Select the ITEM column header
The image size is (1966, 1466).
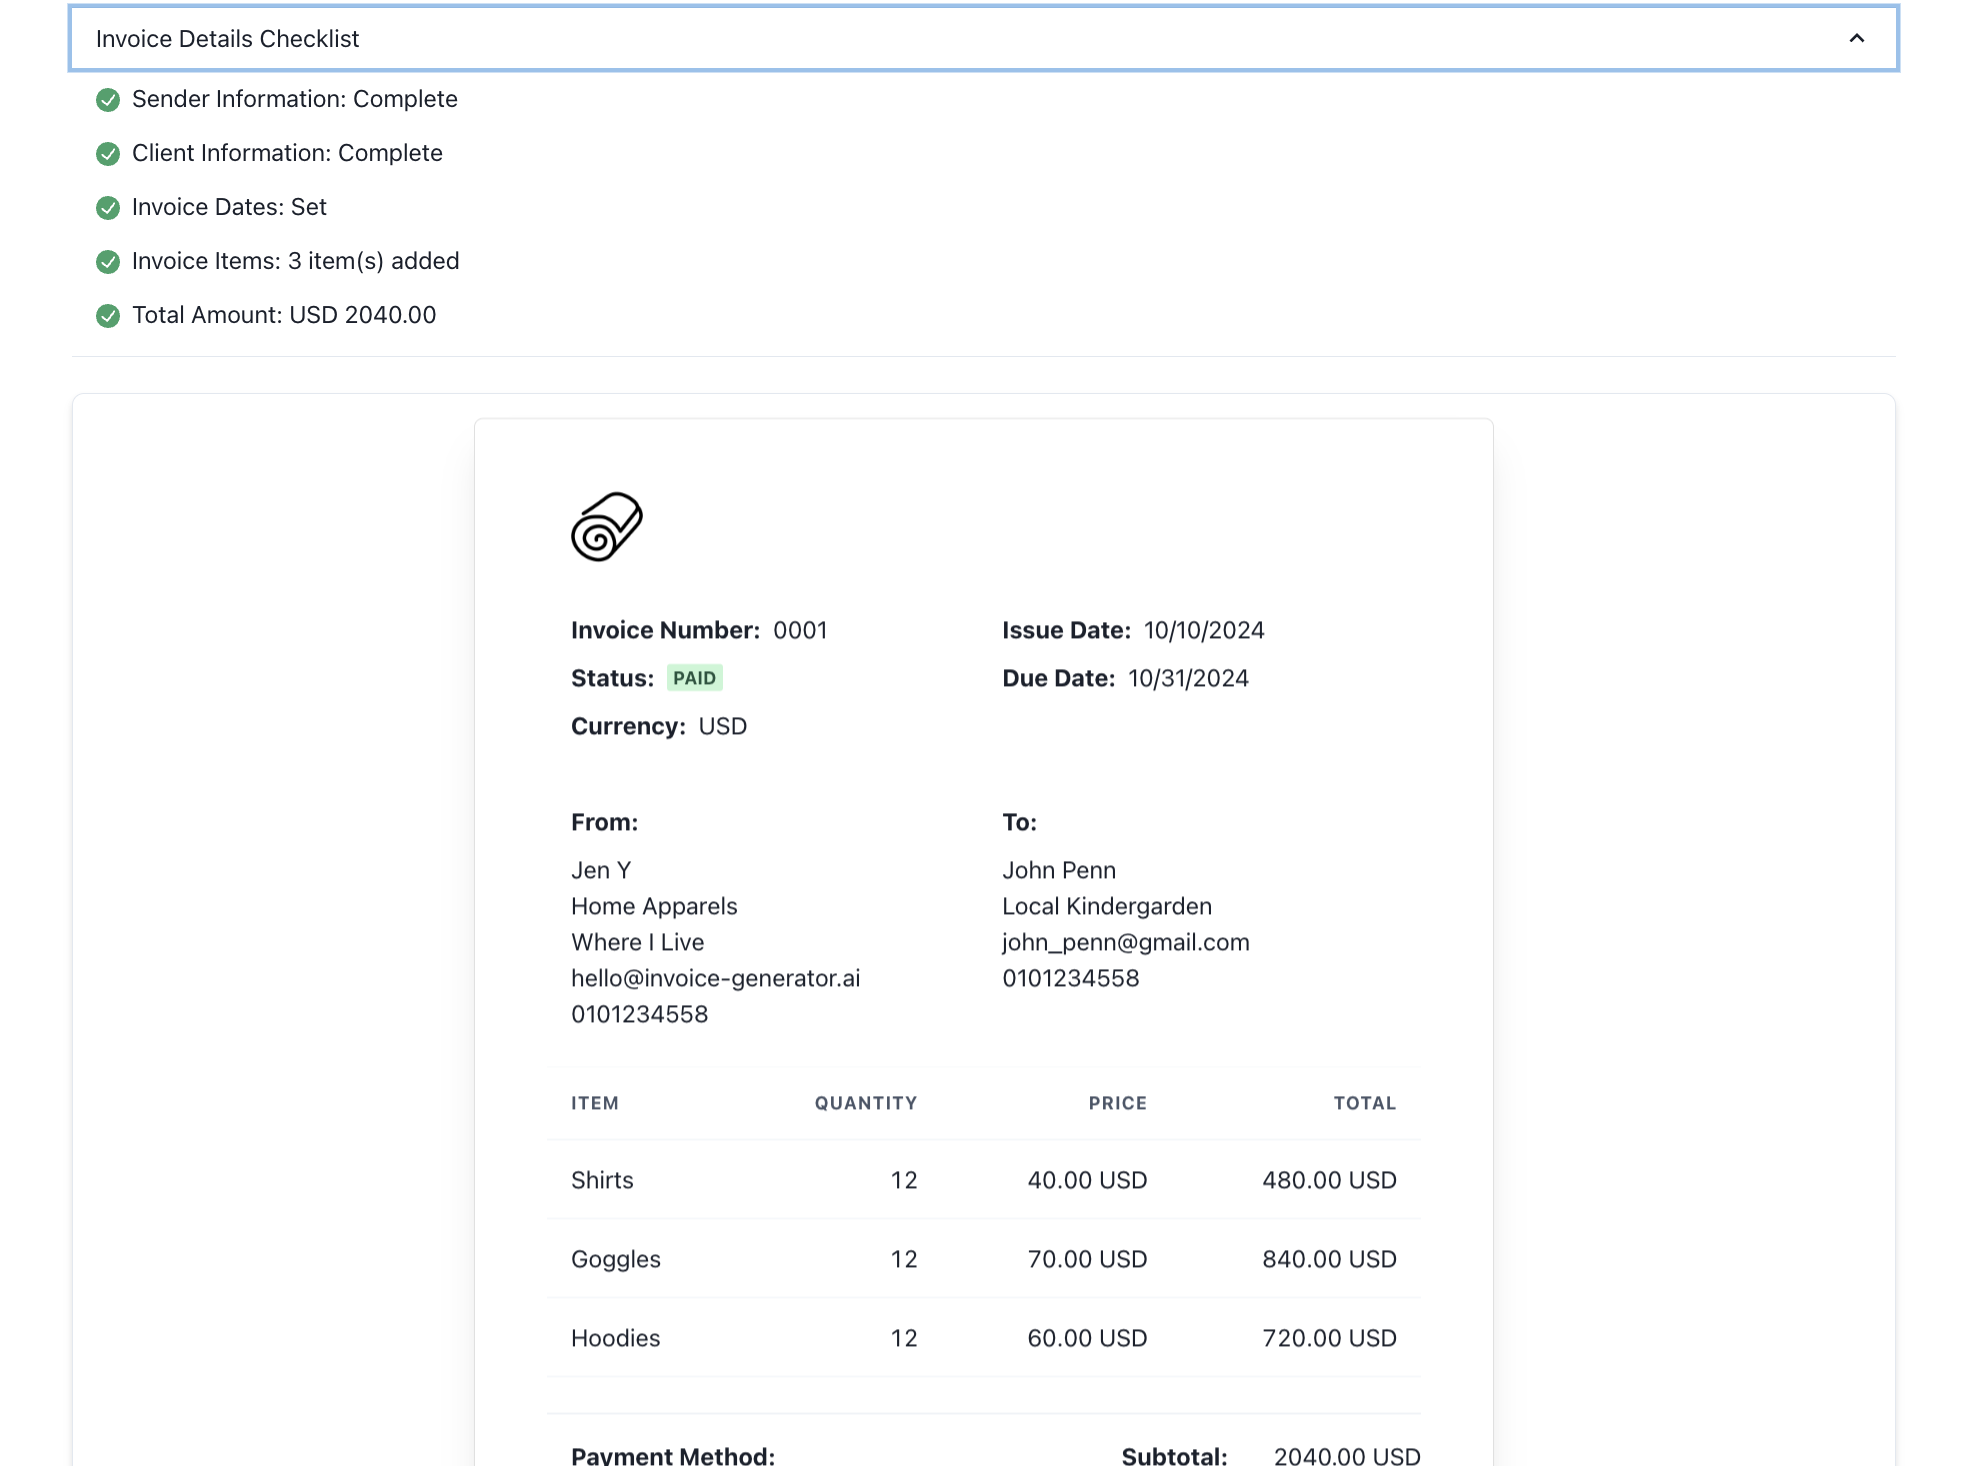pos(595,1103)
